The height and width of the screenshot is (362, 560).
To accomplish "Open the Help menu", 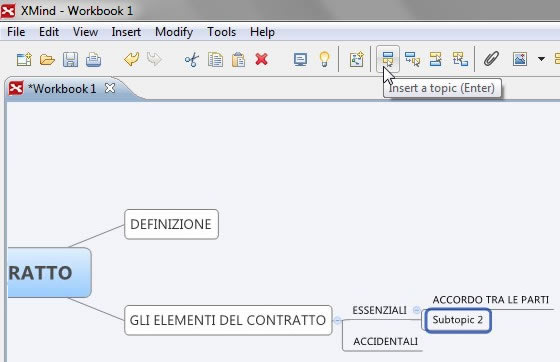I will pos(262,32).
